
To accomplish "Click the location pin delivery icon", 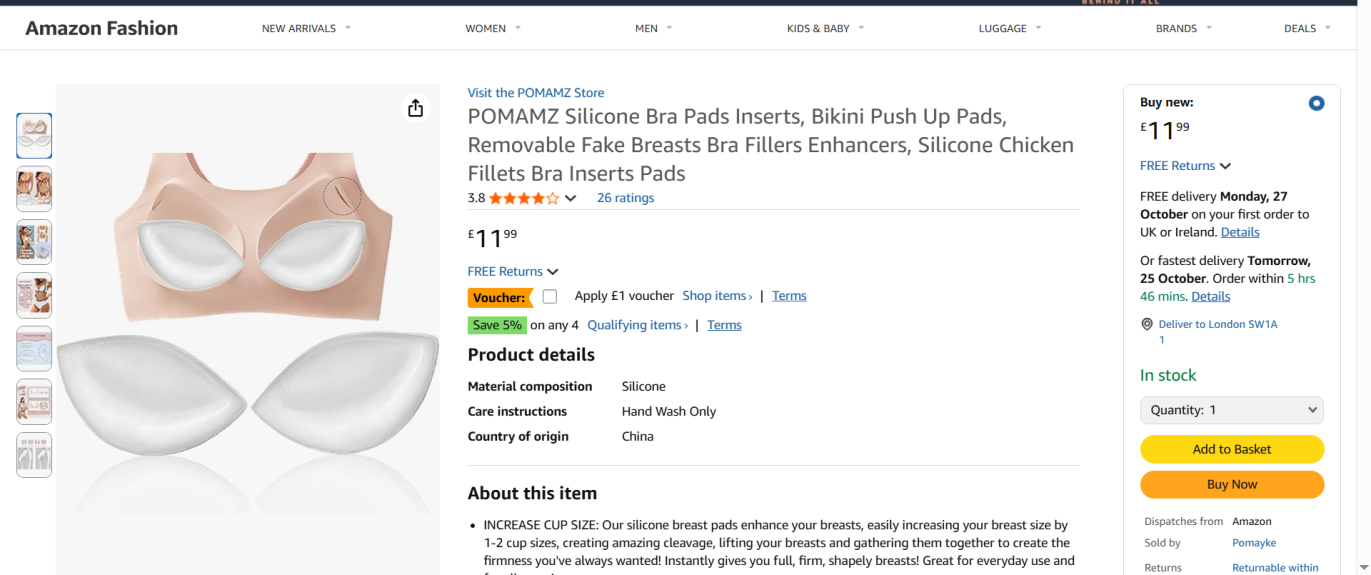I will point(1147,325).
